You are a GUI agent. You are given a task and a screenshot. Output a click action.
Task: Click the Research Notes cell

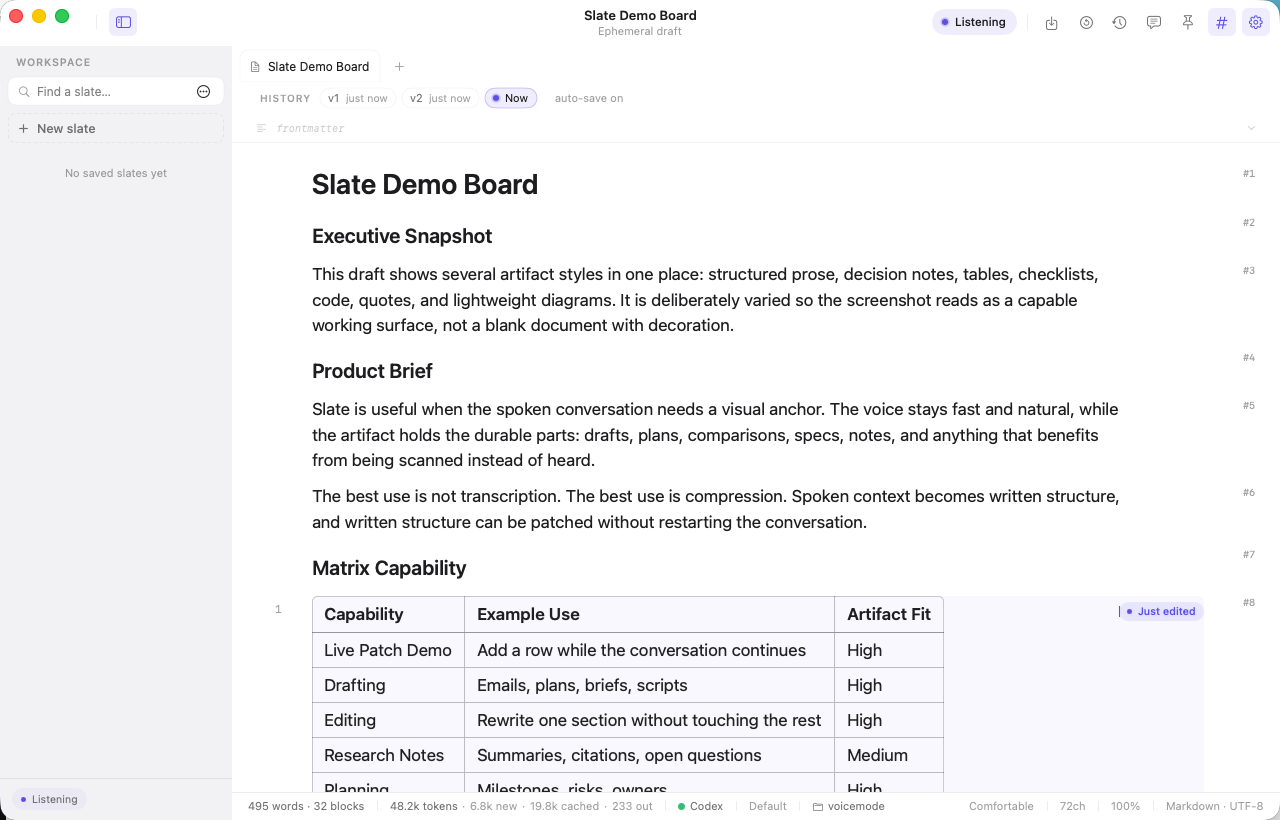pos(388,755)
